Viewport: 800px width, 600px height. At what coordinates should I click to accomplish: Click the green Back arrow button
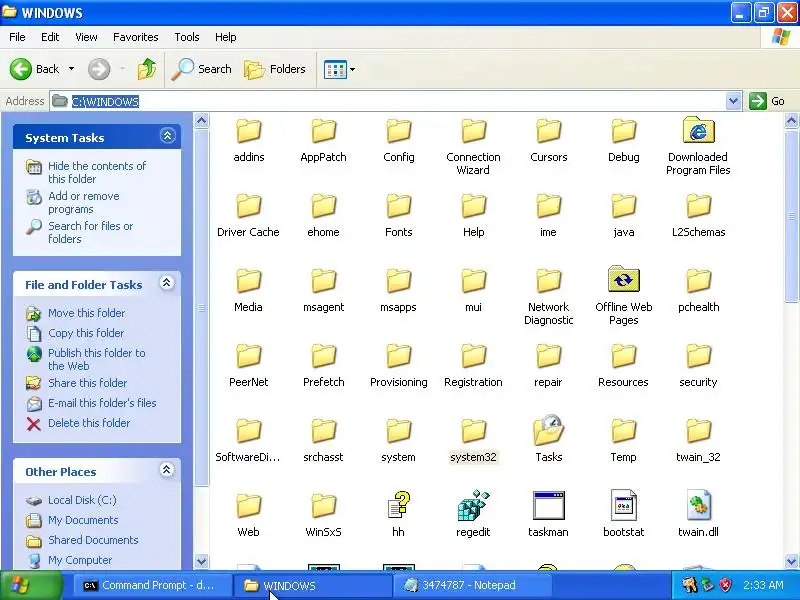(20, 69)
